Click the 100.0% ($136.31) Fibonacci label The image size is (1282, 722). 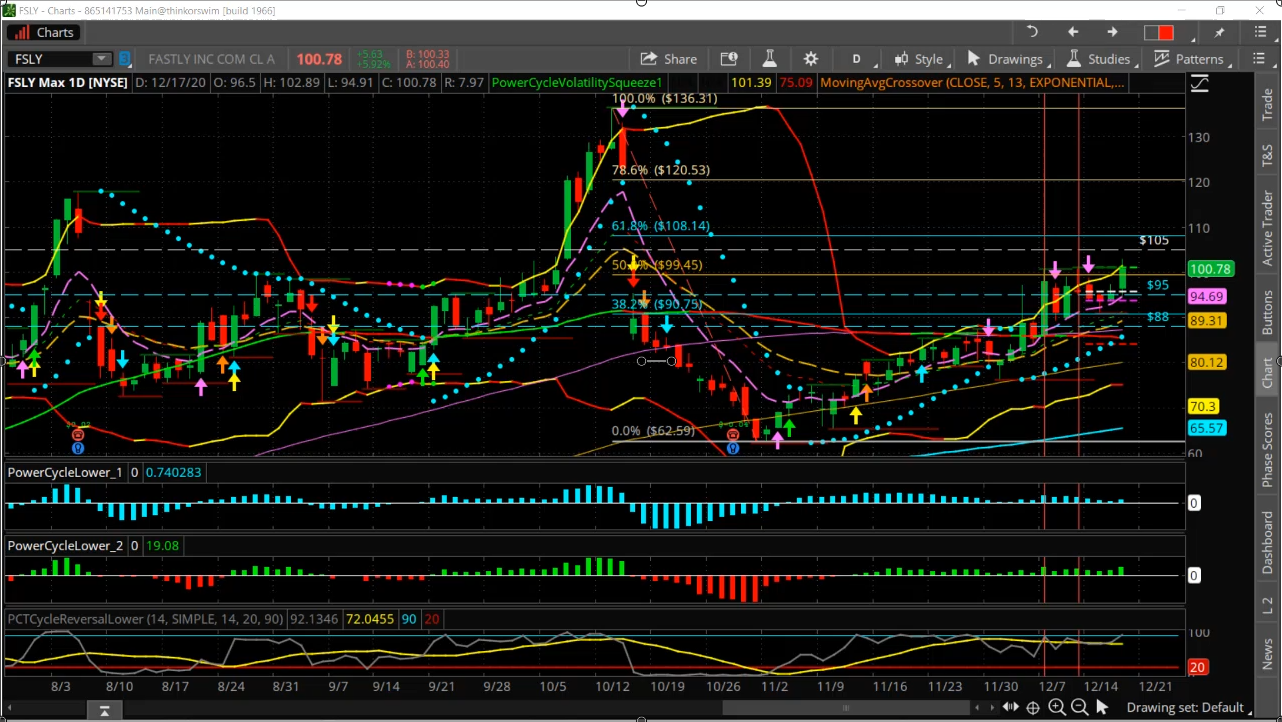(665, 99)
